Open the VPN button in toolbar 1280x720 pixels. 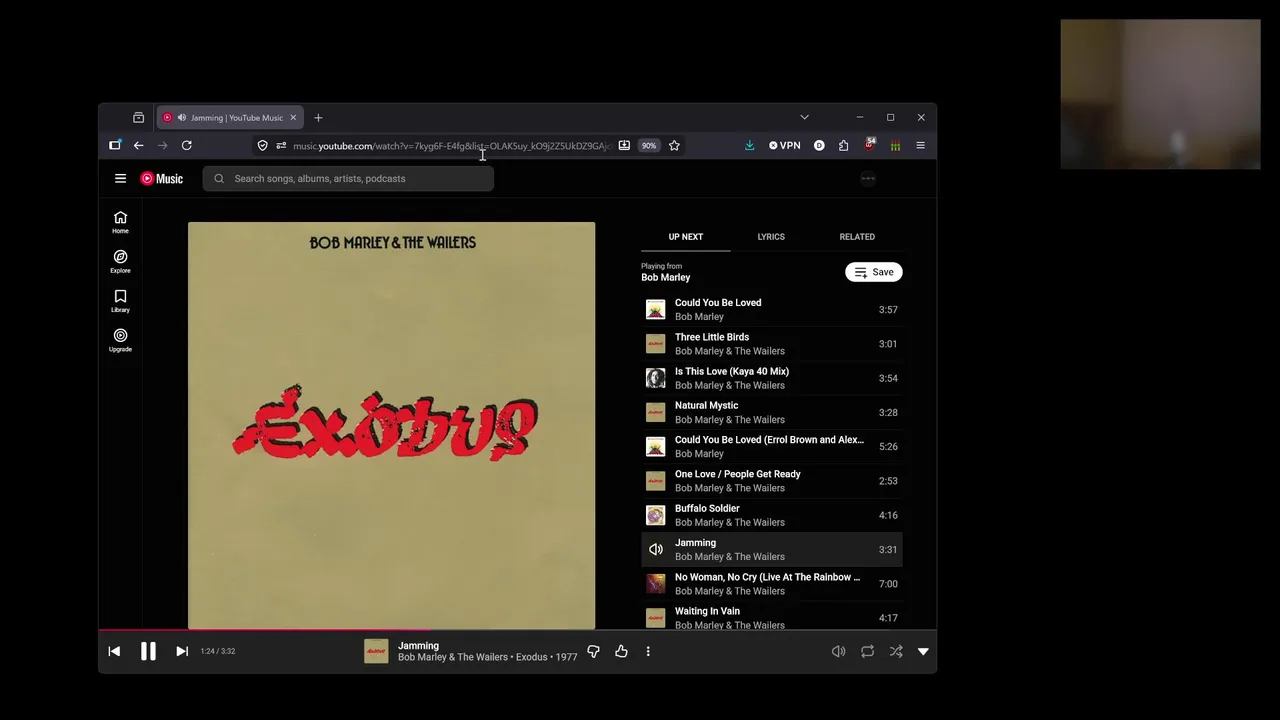tap(785, 145)
